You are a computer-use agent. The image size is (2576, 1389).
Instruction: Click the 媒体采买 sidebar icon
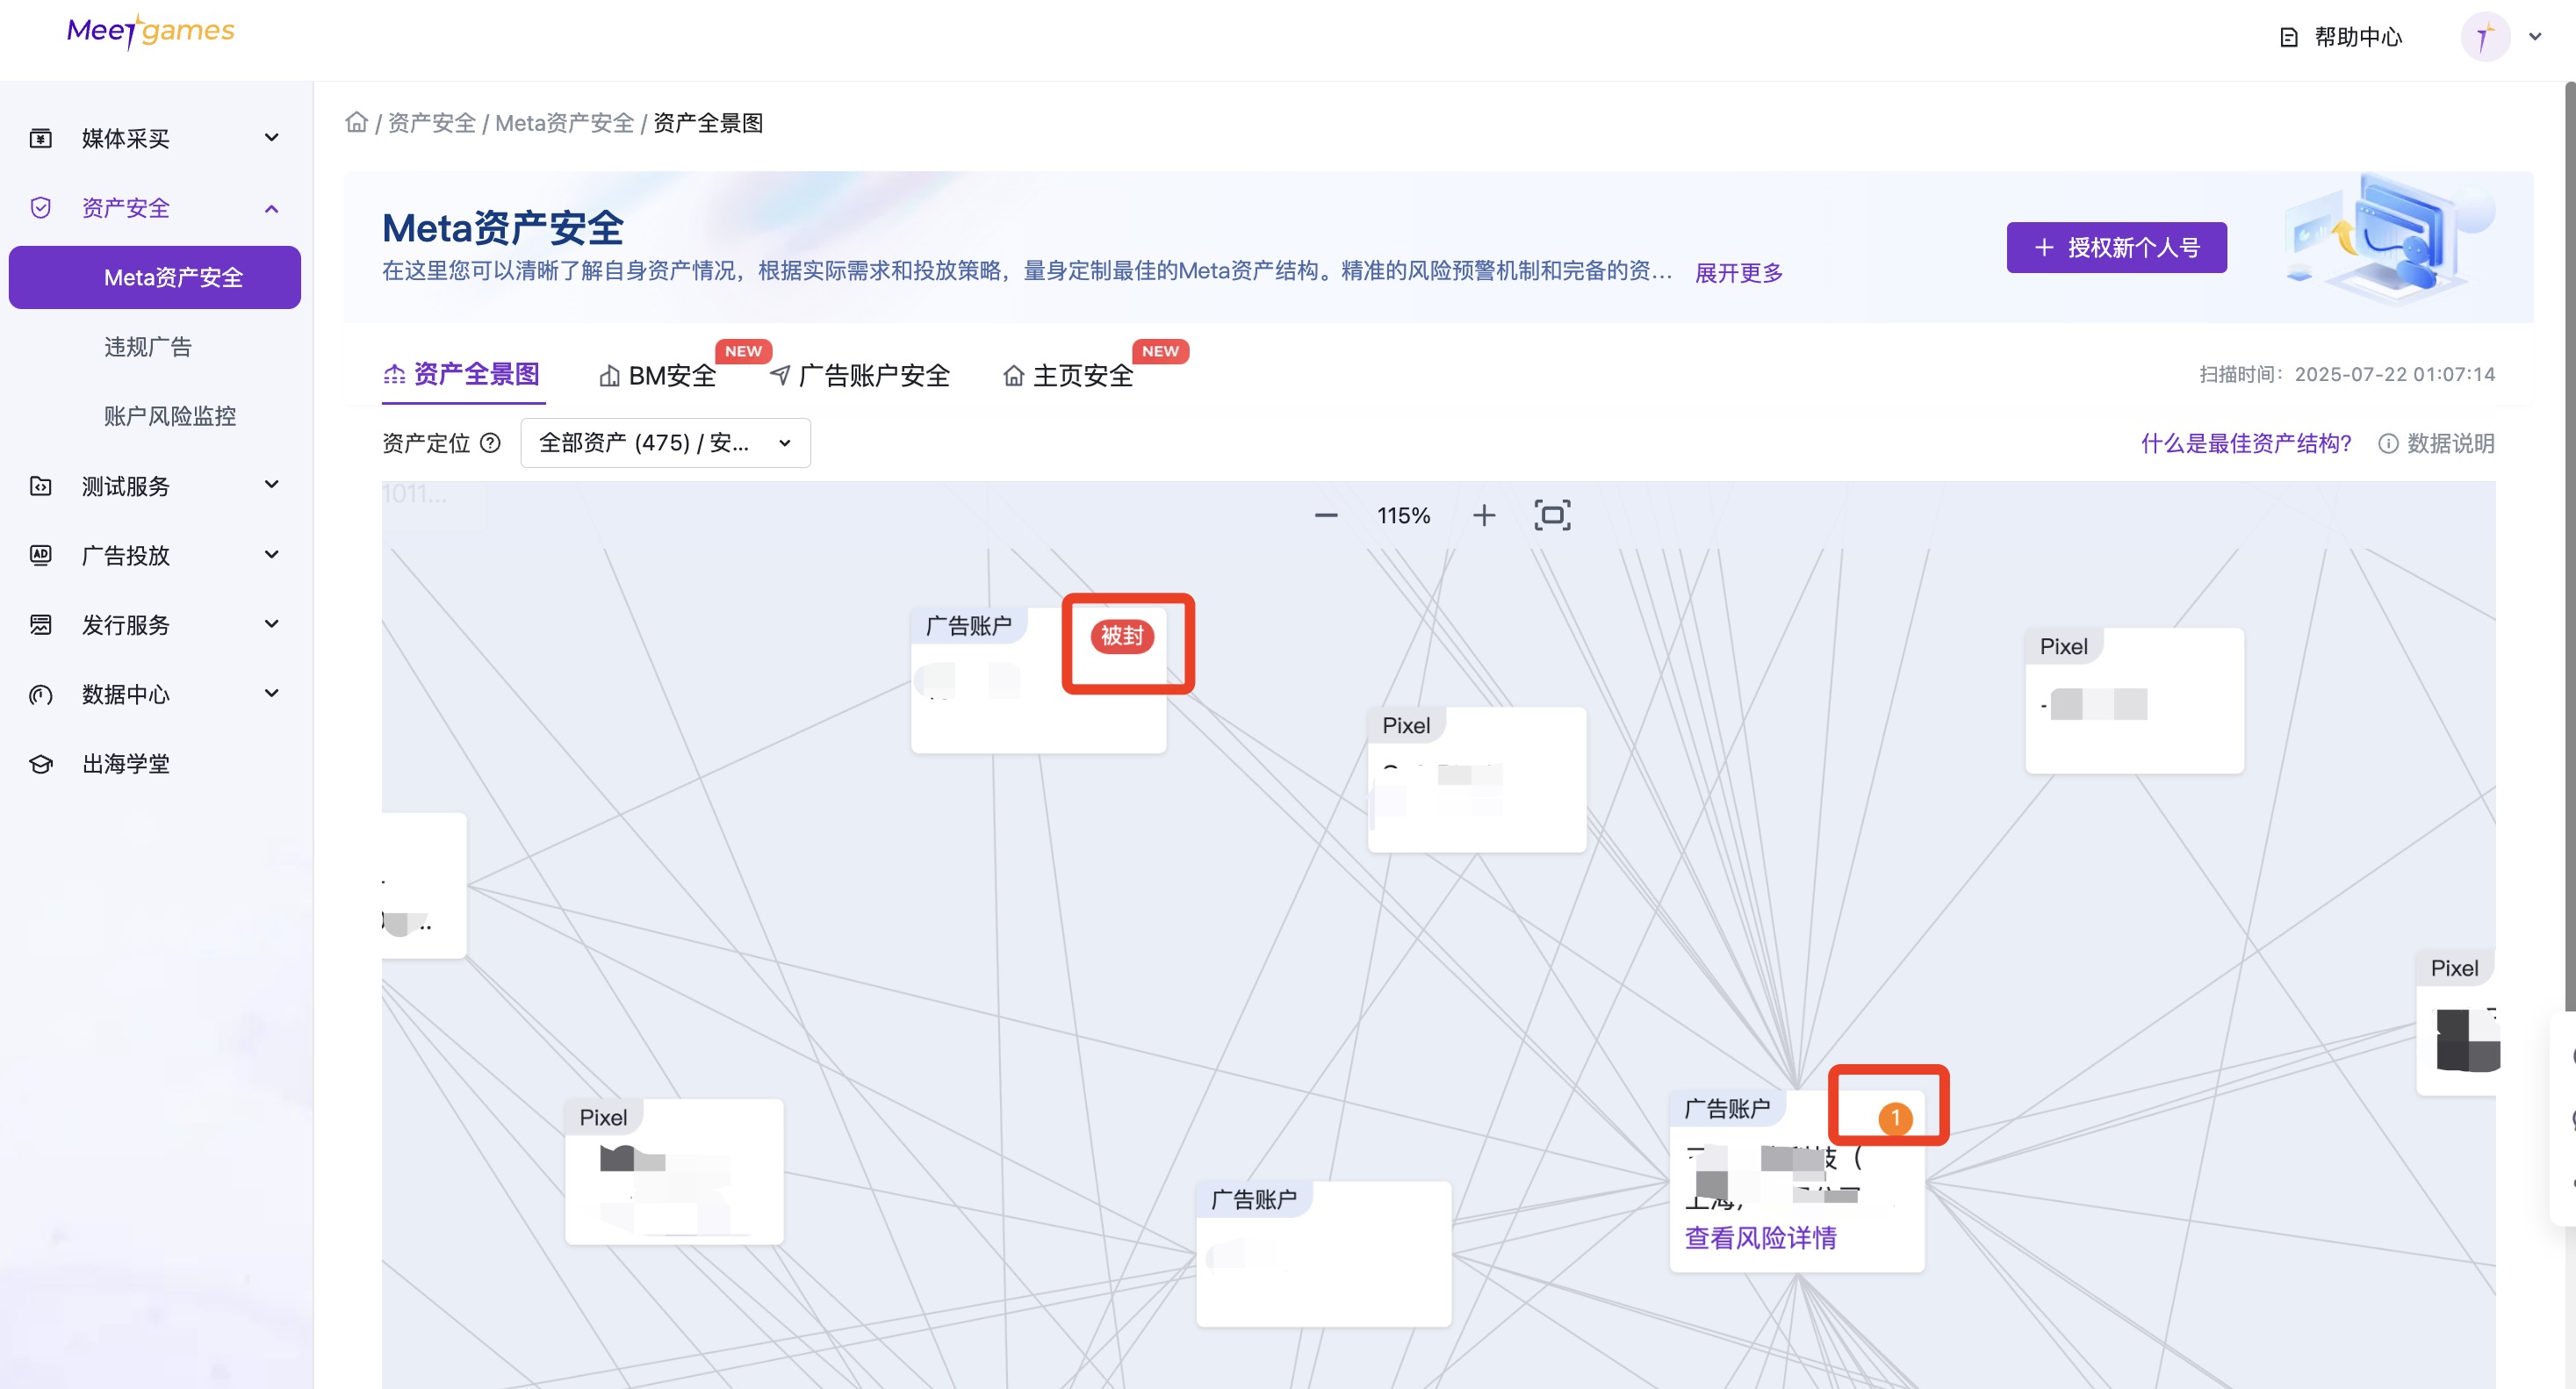tap(41, 138)
